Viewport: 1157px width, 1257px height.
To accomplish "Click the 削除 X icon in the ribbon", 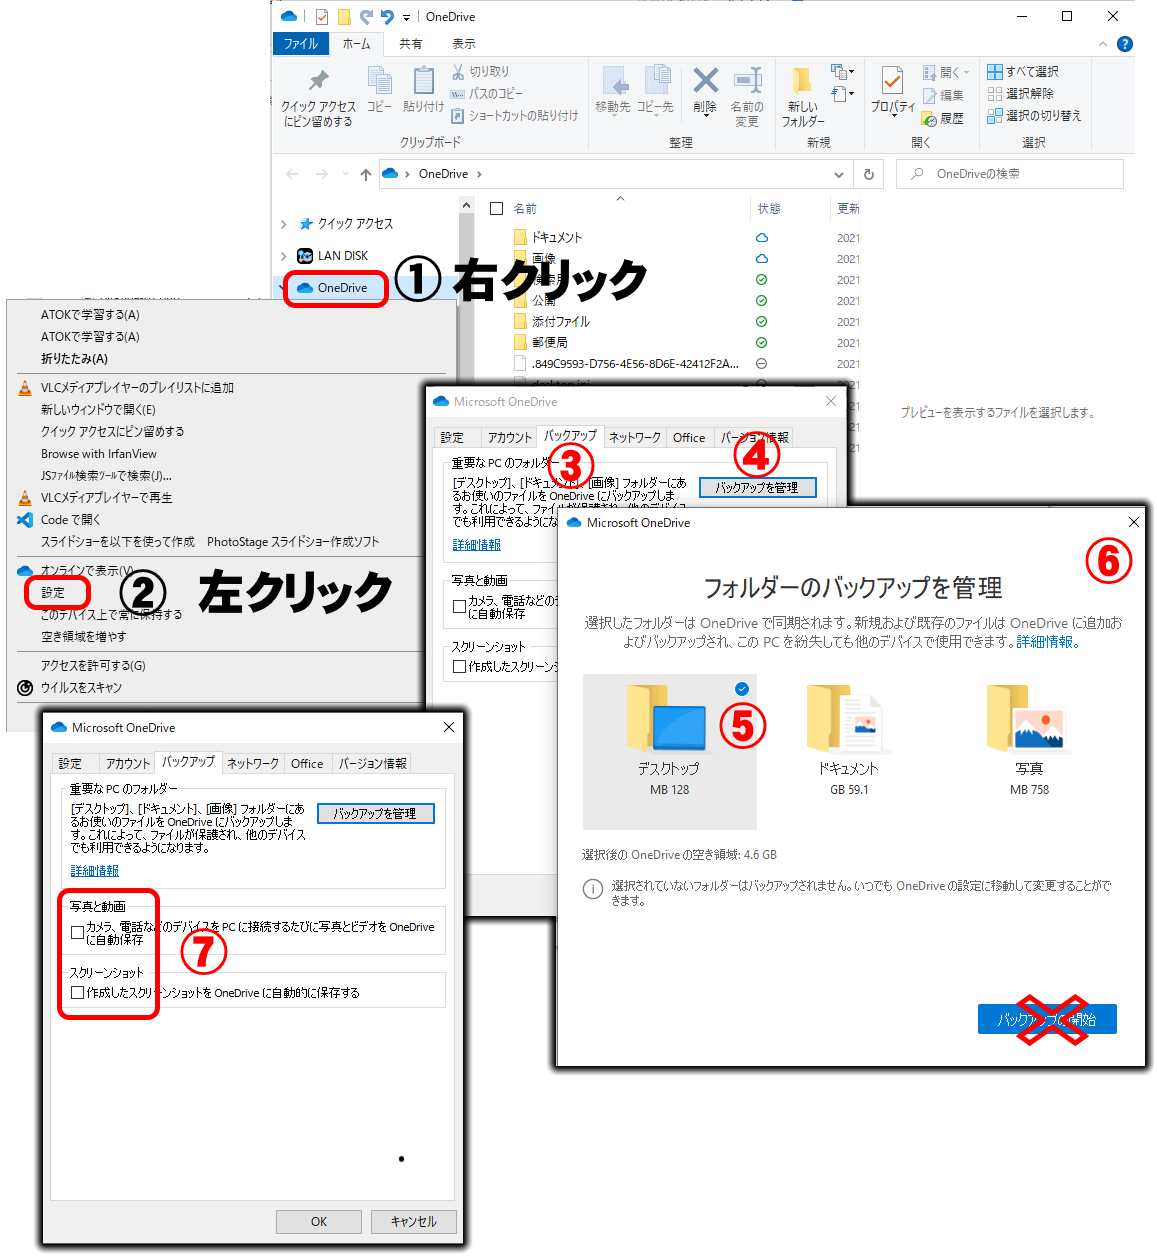I will click(x=705, y=80).
